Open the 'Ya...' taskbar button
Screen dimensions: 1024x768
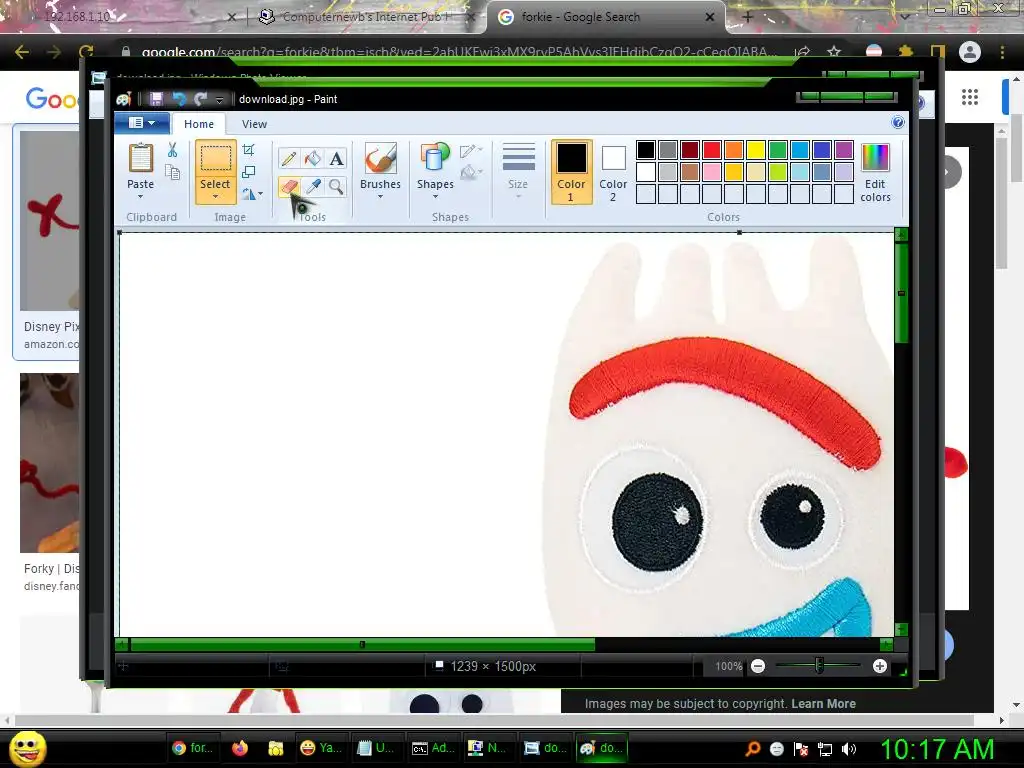point(321,748)
